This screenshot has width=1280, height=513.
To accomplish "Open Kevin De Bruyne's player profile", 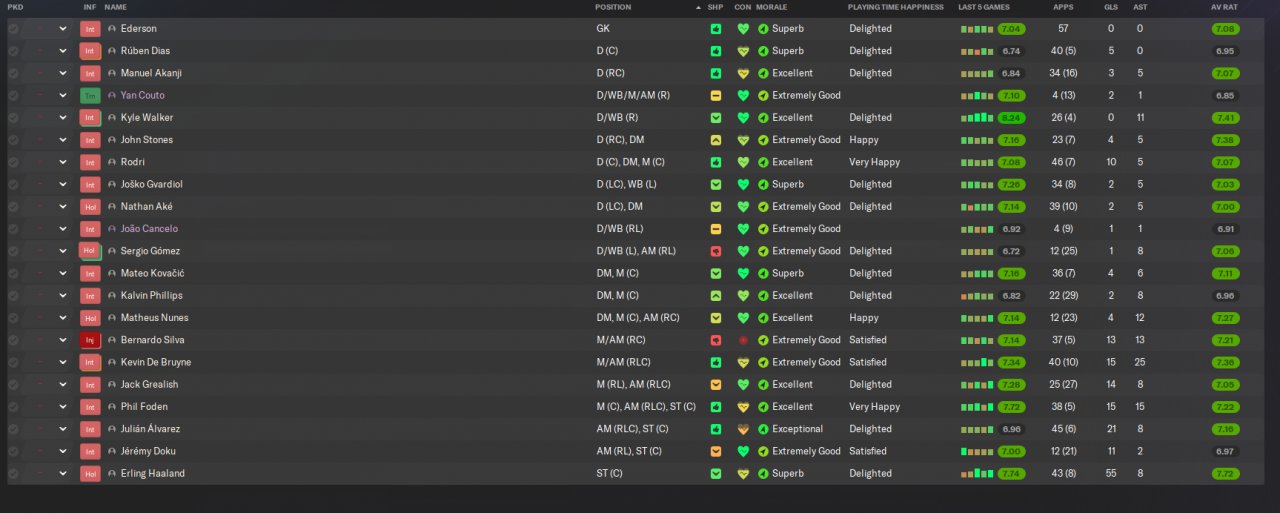I will coord(156,362).
